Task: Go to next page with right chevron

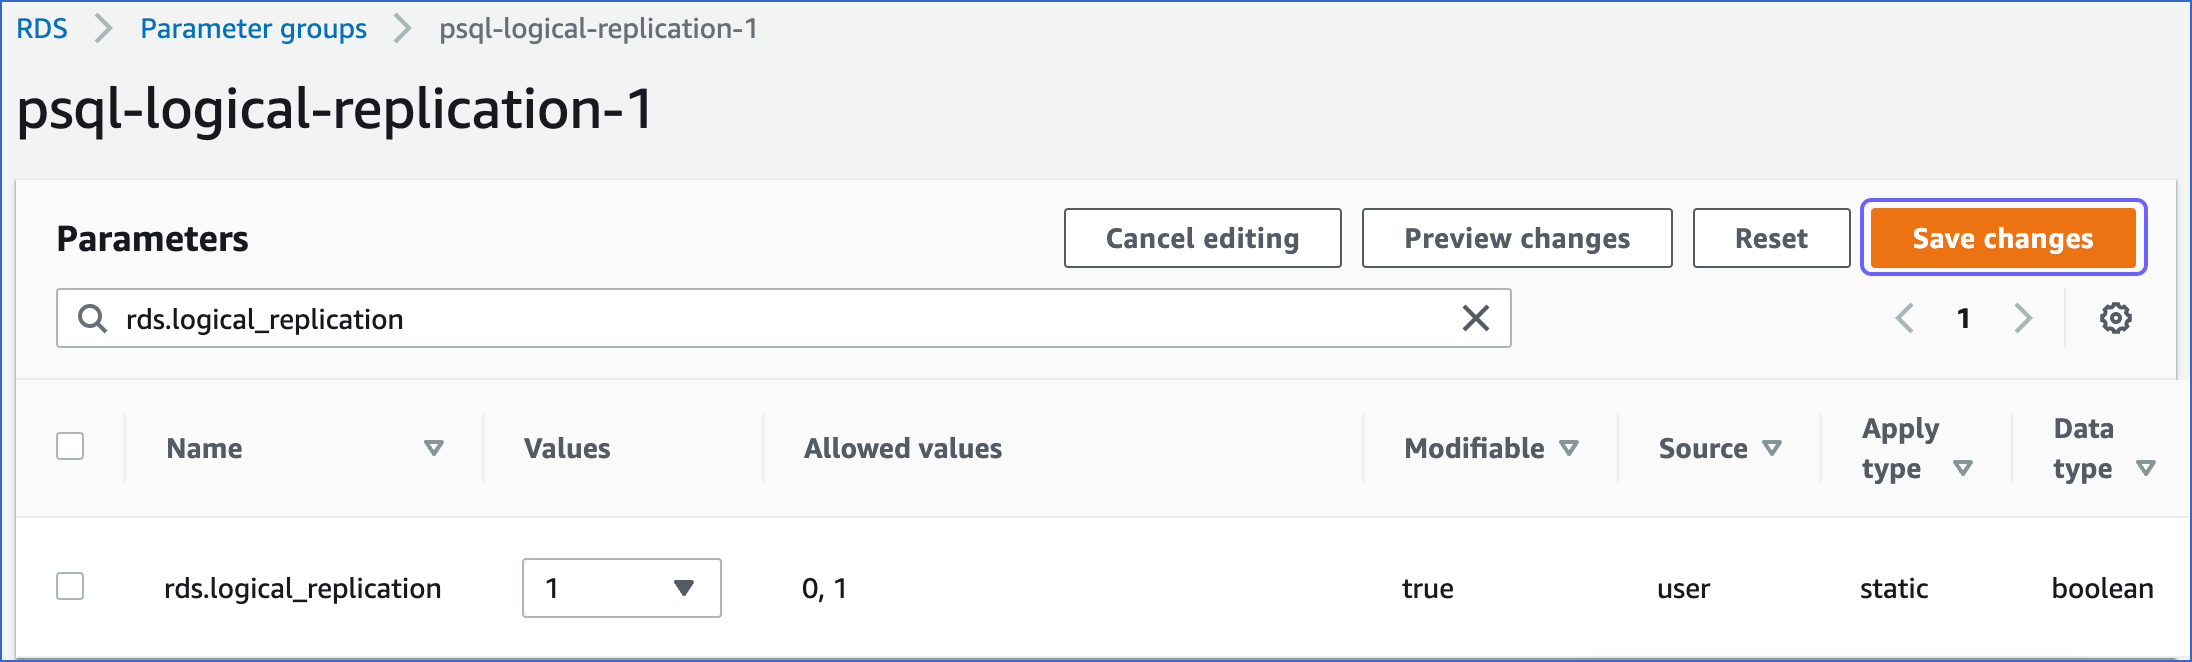Action: pyautogui.click(x=2023, y=318)
